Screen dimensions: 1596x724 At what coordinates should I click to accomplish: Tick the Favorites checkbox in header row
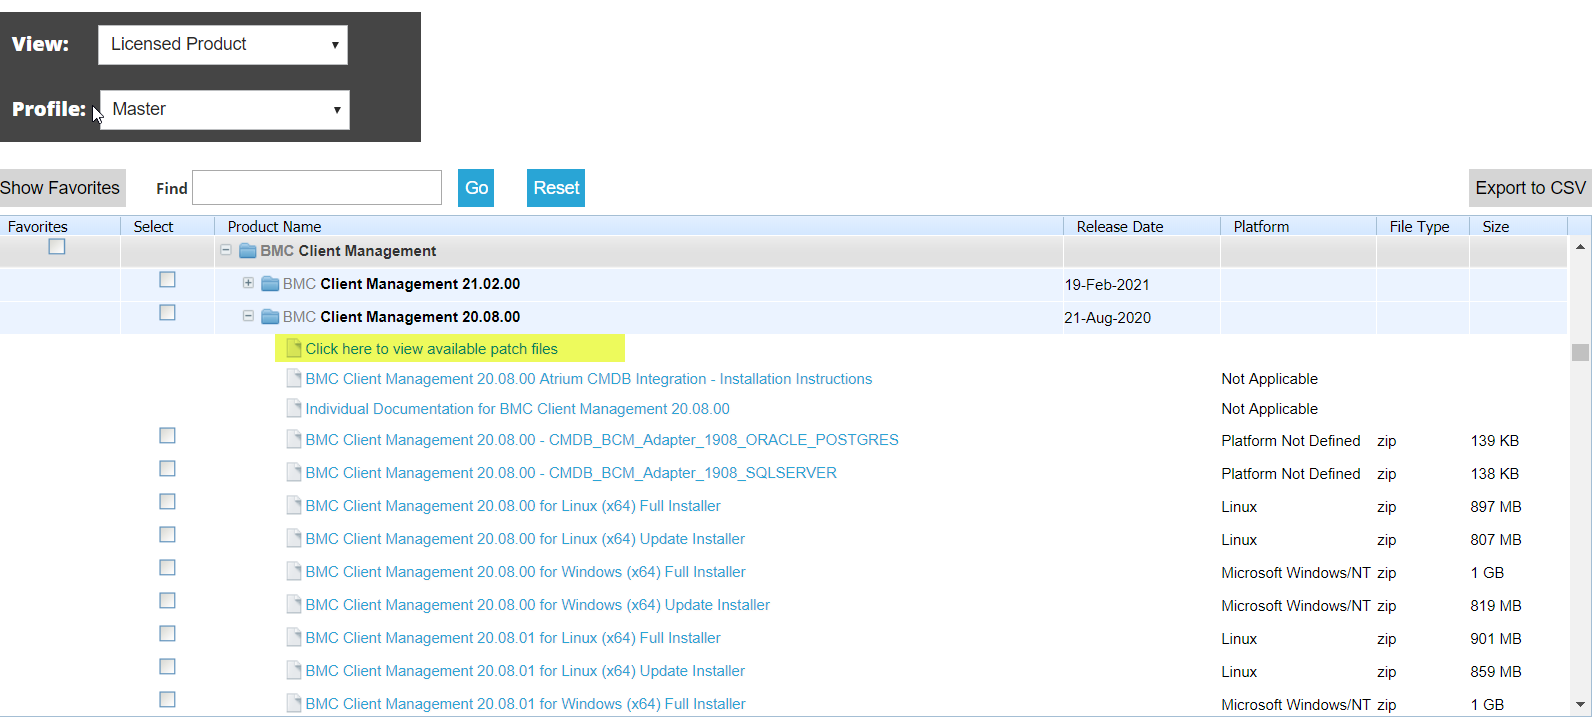click(57, 247)
